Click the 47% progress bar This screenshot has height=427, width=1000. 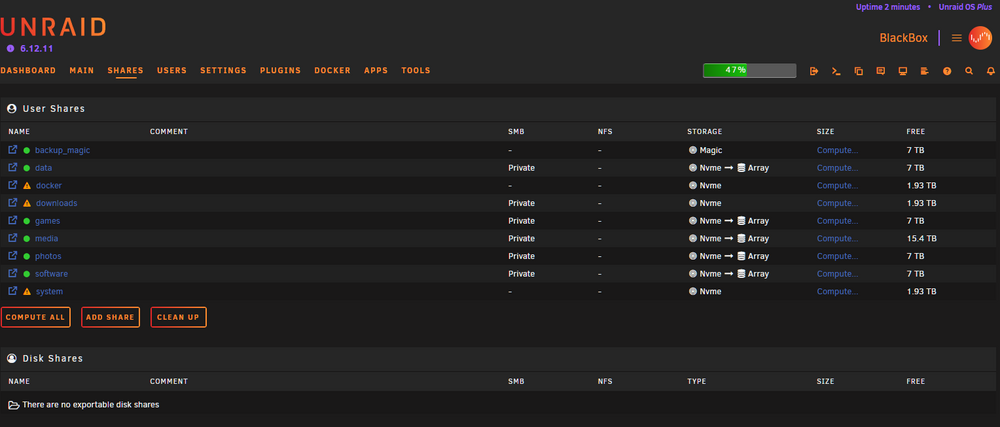point(749,70)
